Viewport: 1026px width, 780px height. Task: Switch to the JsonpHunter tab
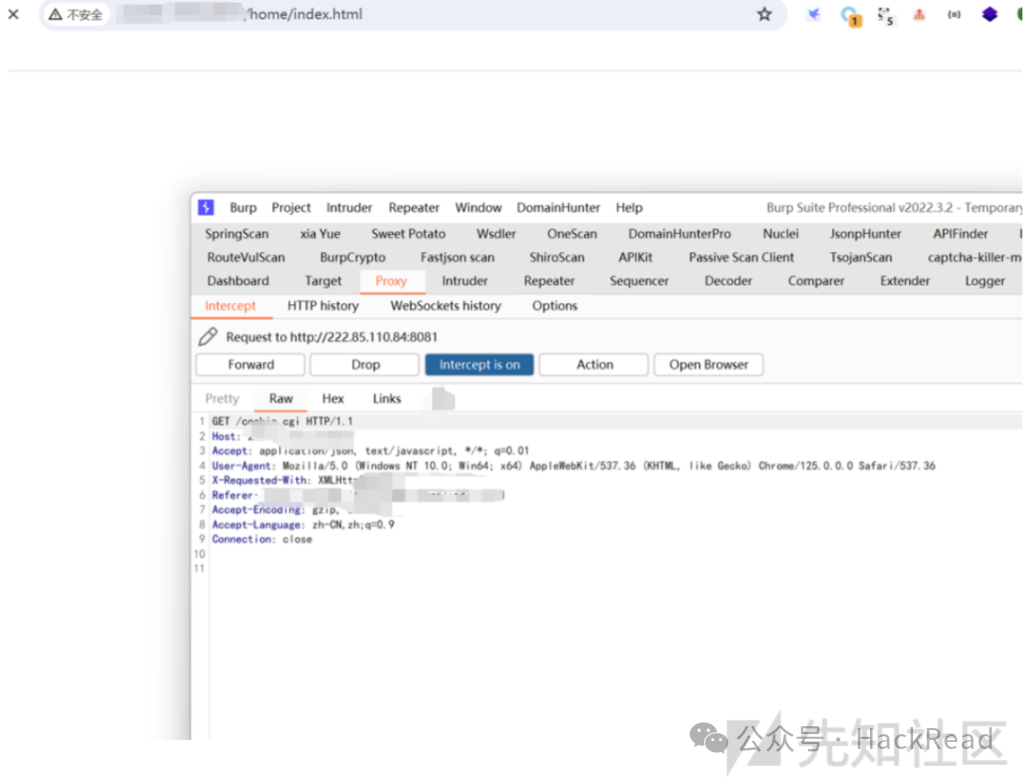pyautogui.click(x=865, y=234)
